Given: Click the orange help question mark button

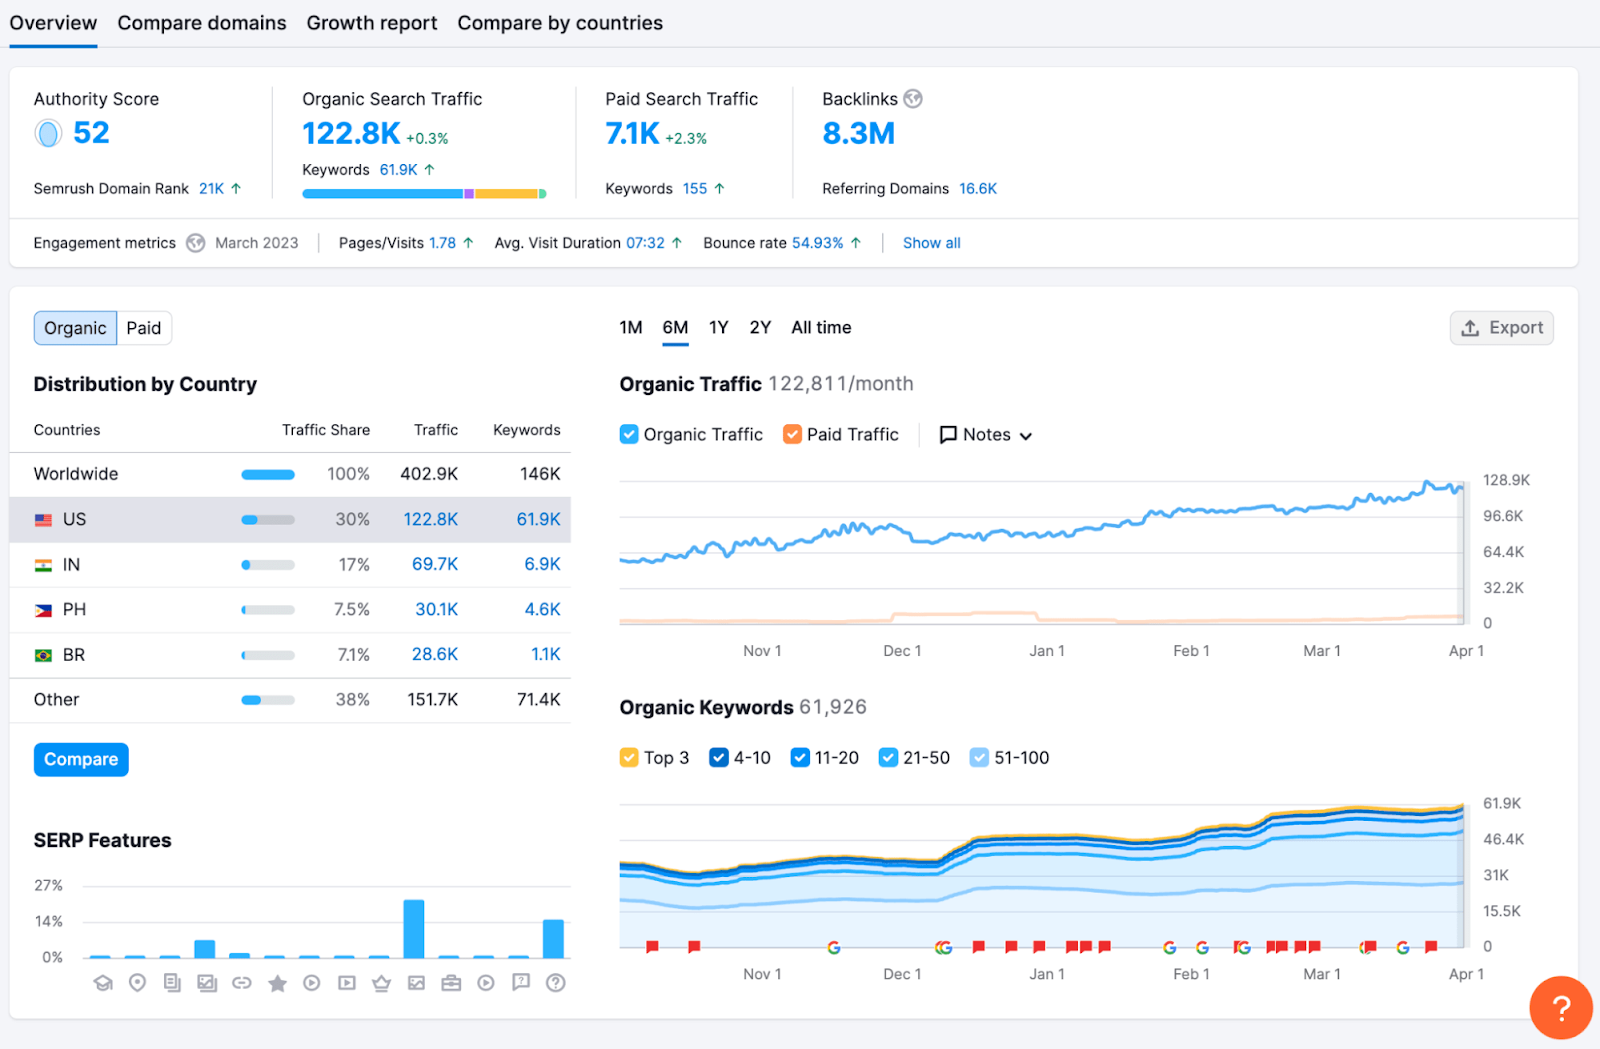Looking at the screenshot, I should 1560,1007.
